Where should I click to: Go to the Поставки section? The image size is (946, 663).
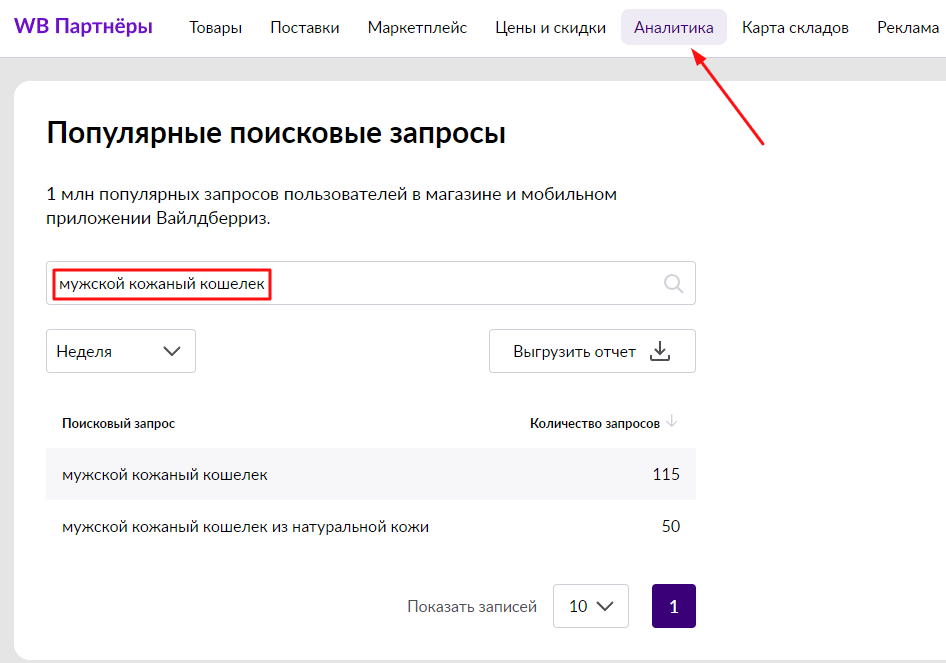(x=304, y=28)
